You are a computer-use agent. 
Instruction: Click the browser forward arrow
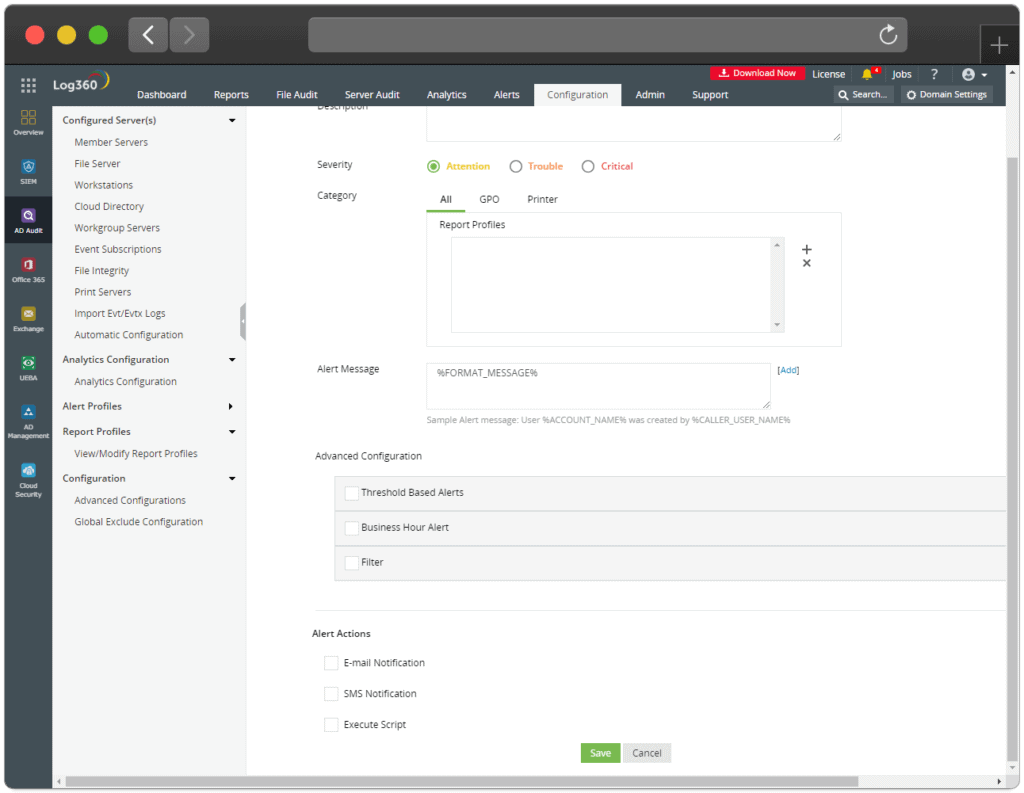point(189,35)
